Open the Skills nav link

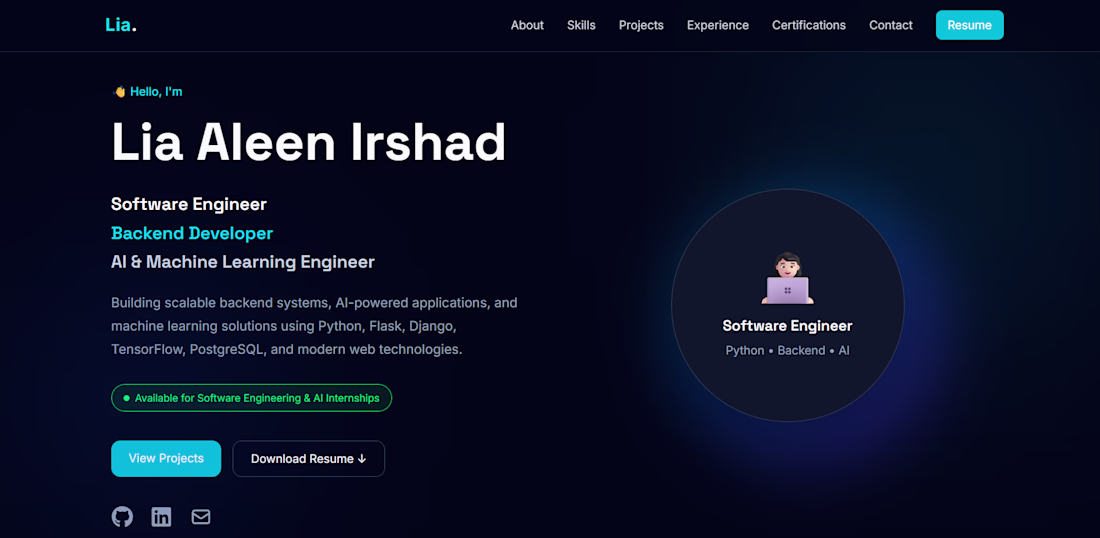(581, 25)
